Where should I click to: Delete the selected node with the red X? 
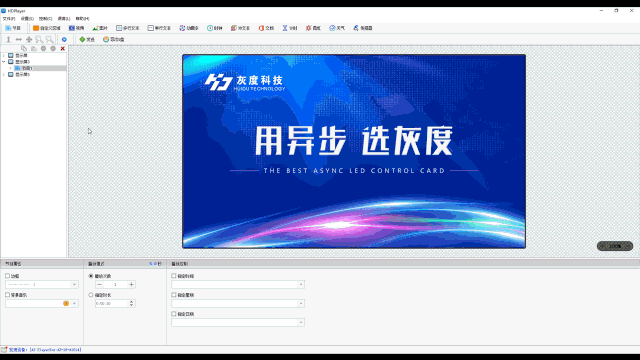coord(62,49)
